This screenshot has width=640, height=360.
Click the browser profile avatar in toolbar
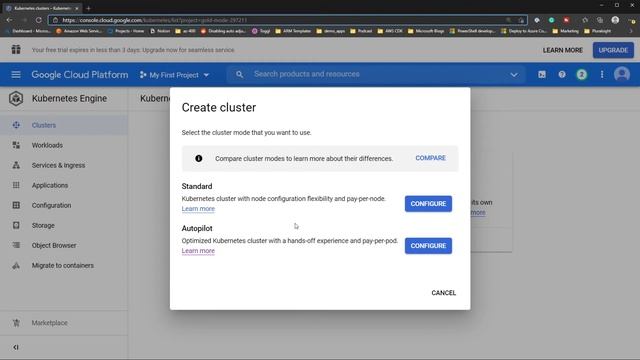click(x=615, y=20)
